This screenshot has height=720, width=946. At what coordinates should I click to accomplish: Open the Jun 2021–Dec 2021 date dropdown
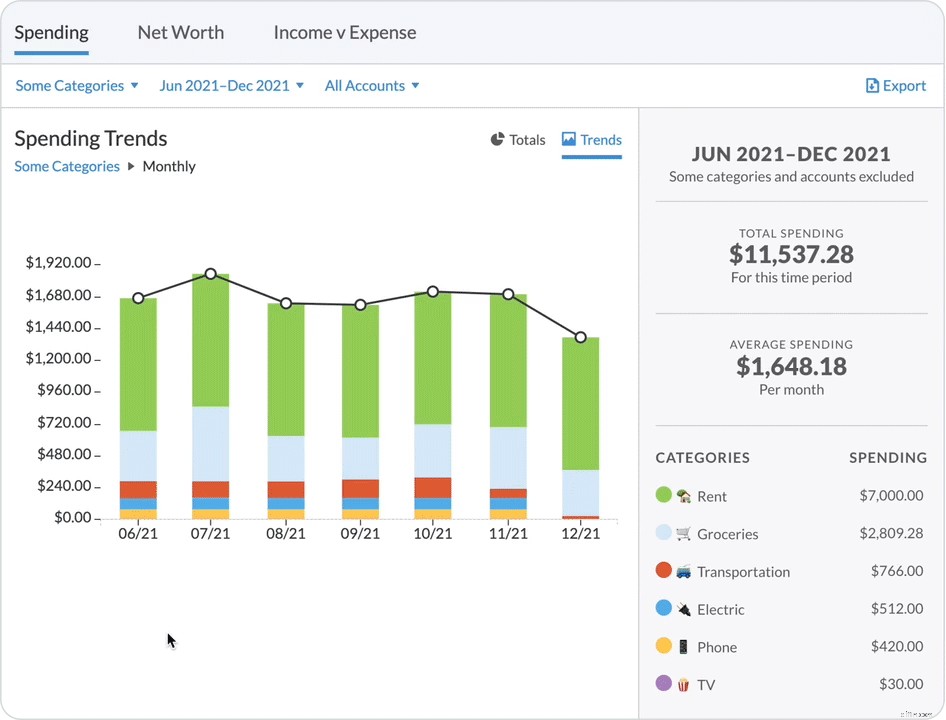pos(231,85)
